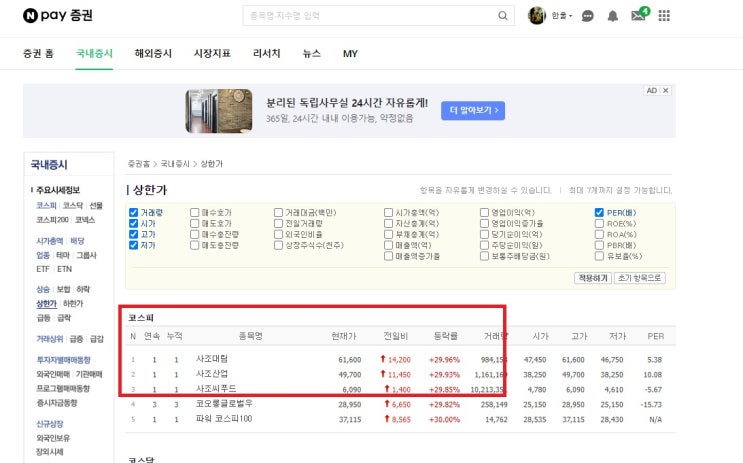Check the 시가총액(억) checkbox
Image resolution: width=743 pixels, height=463 pixels.
coord(388,212)
